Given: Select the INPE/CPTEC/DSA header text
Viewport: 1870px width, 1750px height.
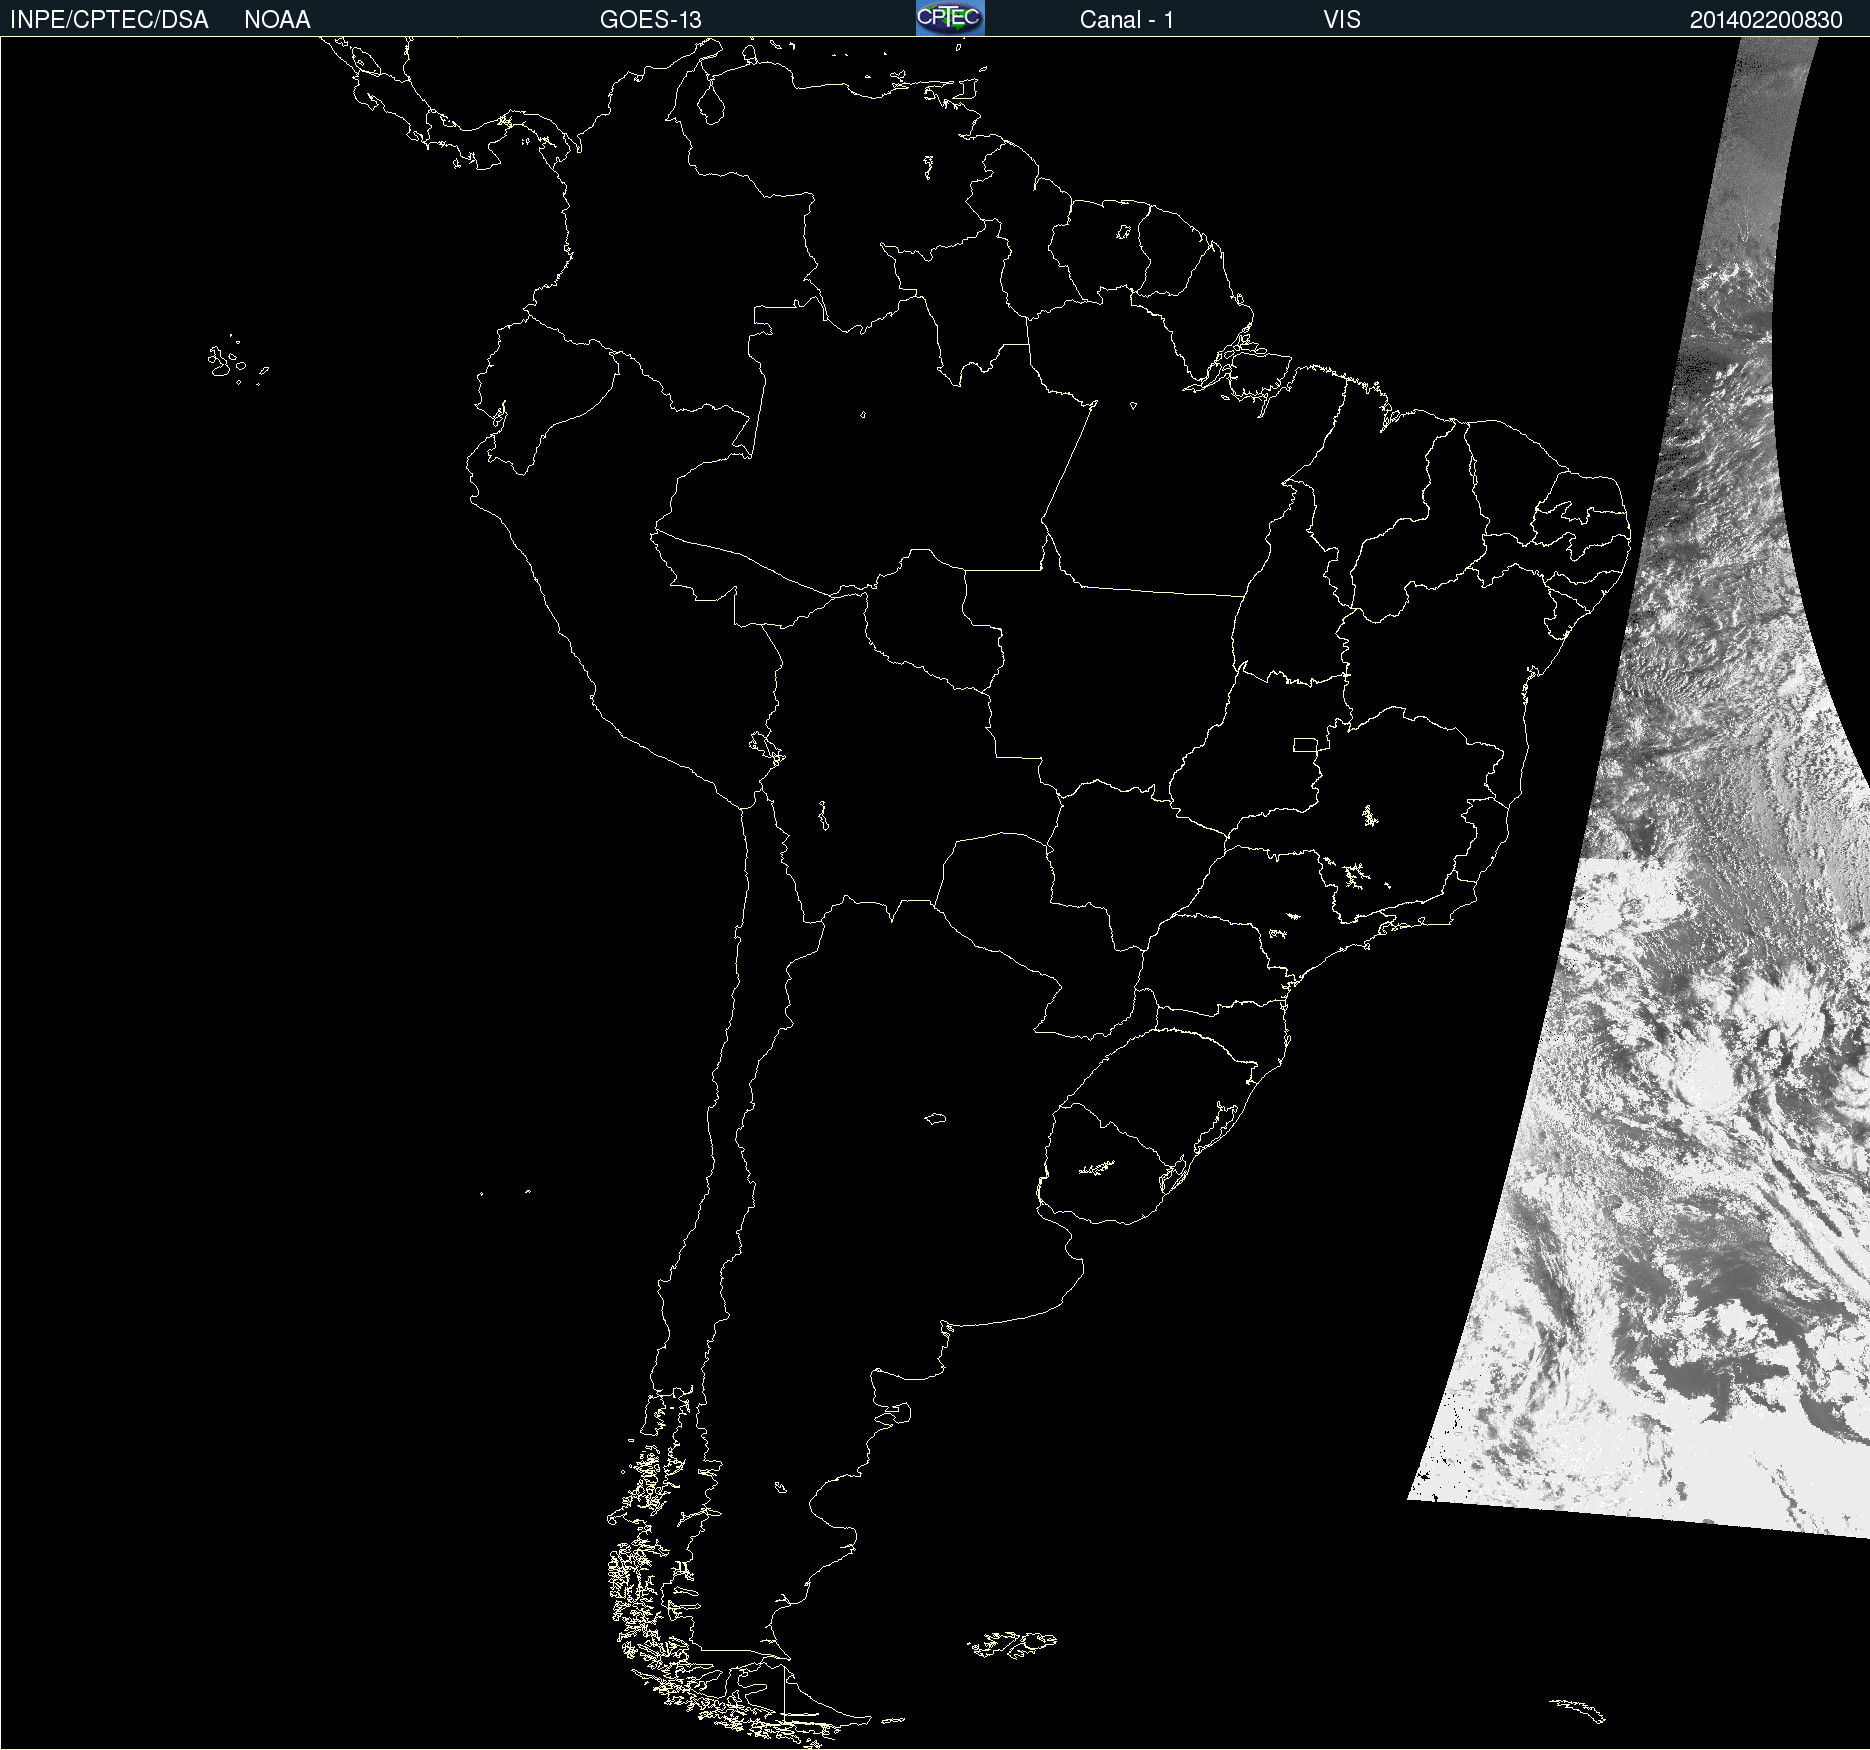Looking at the screenshot, I should [109, 20].
